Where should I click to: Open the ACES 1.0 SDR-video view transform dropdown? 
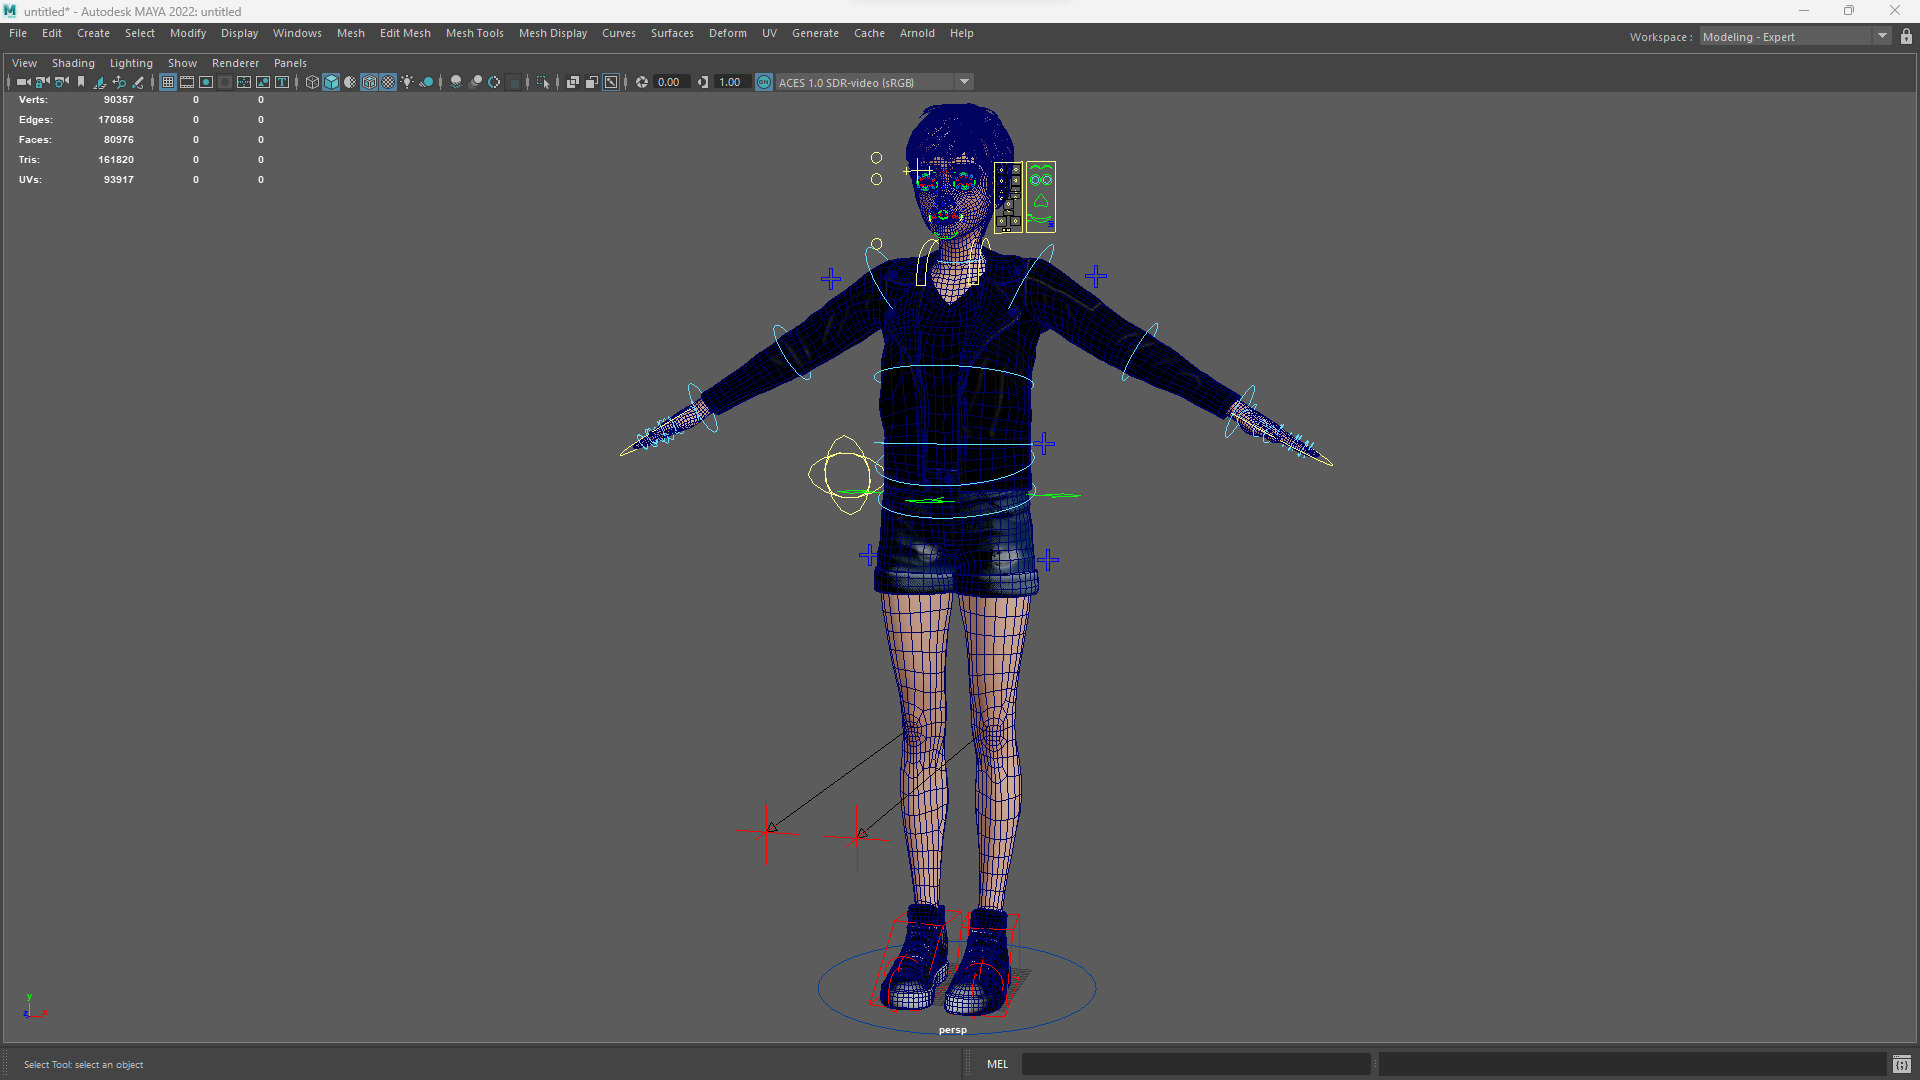tap(964, 82)
